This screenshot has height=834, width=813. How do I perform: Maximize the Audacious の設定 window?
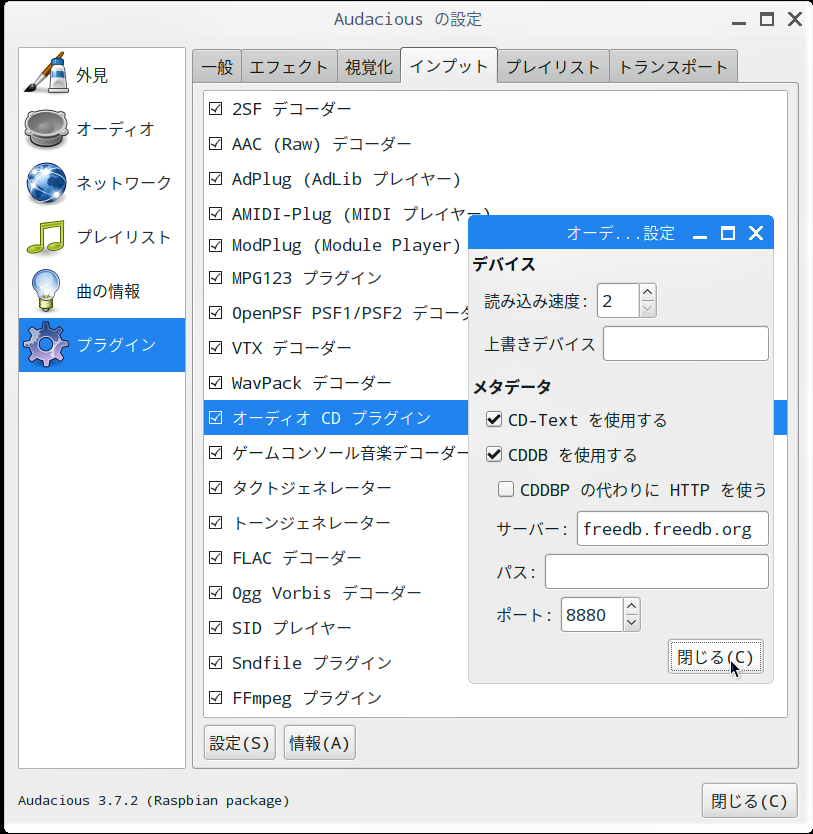point(767,19)
